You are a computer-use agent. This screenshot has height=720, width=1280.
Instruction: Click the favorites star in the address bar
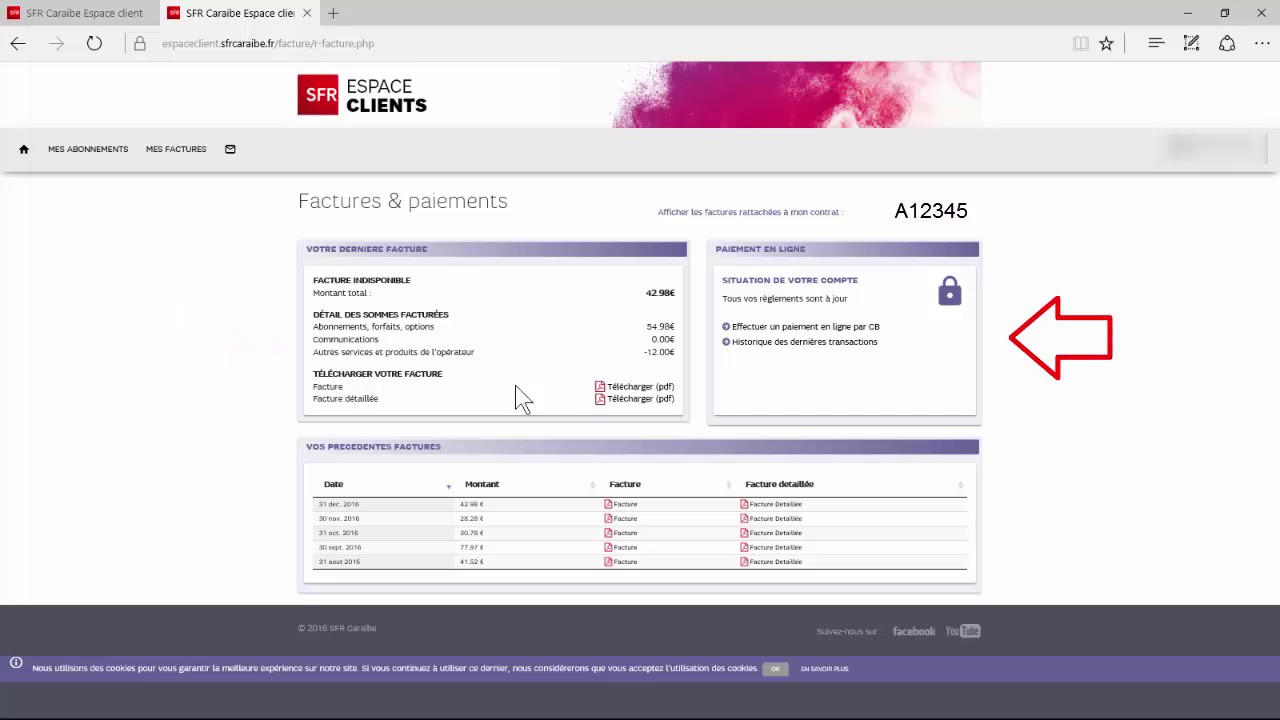[x=1106, y=43]
